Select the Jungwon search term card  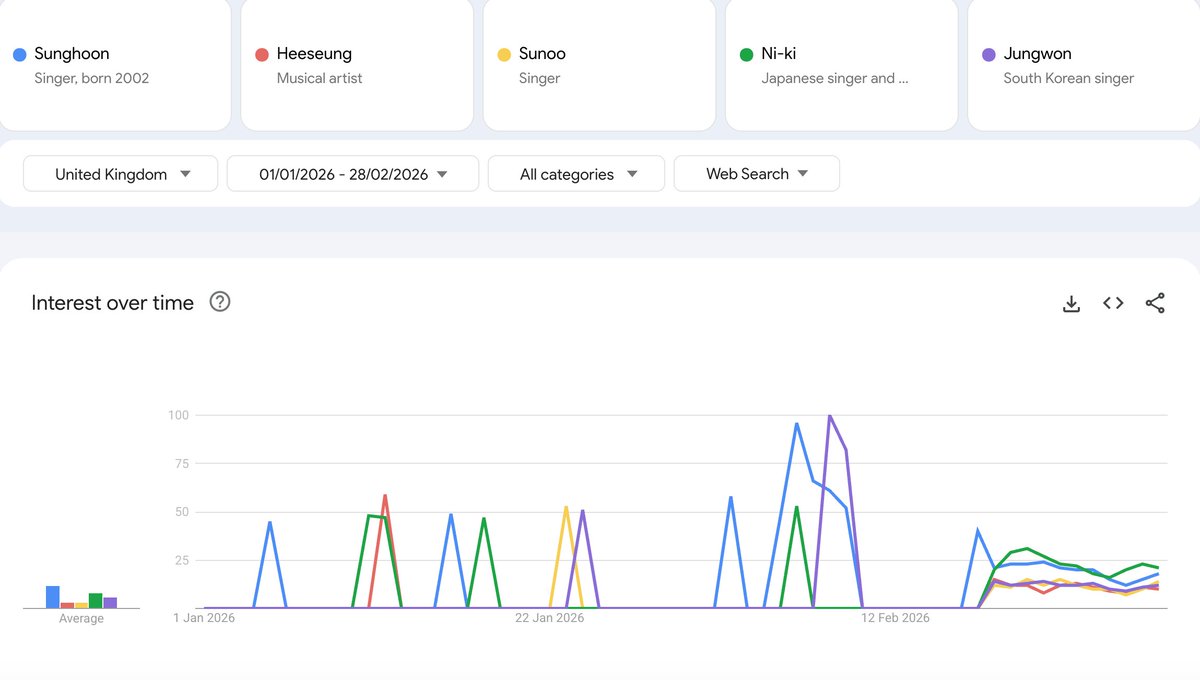pyautogui.click(x=1084, y=65)
